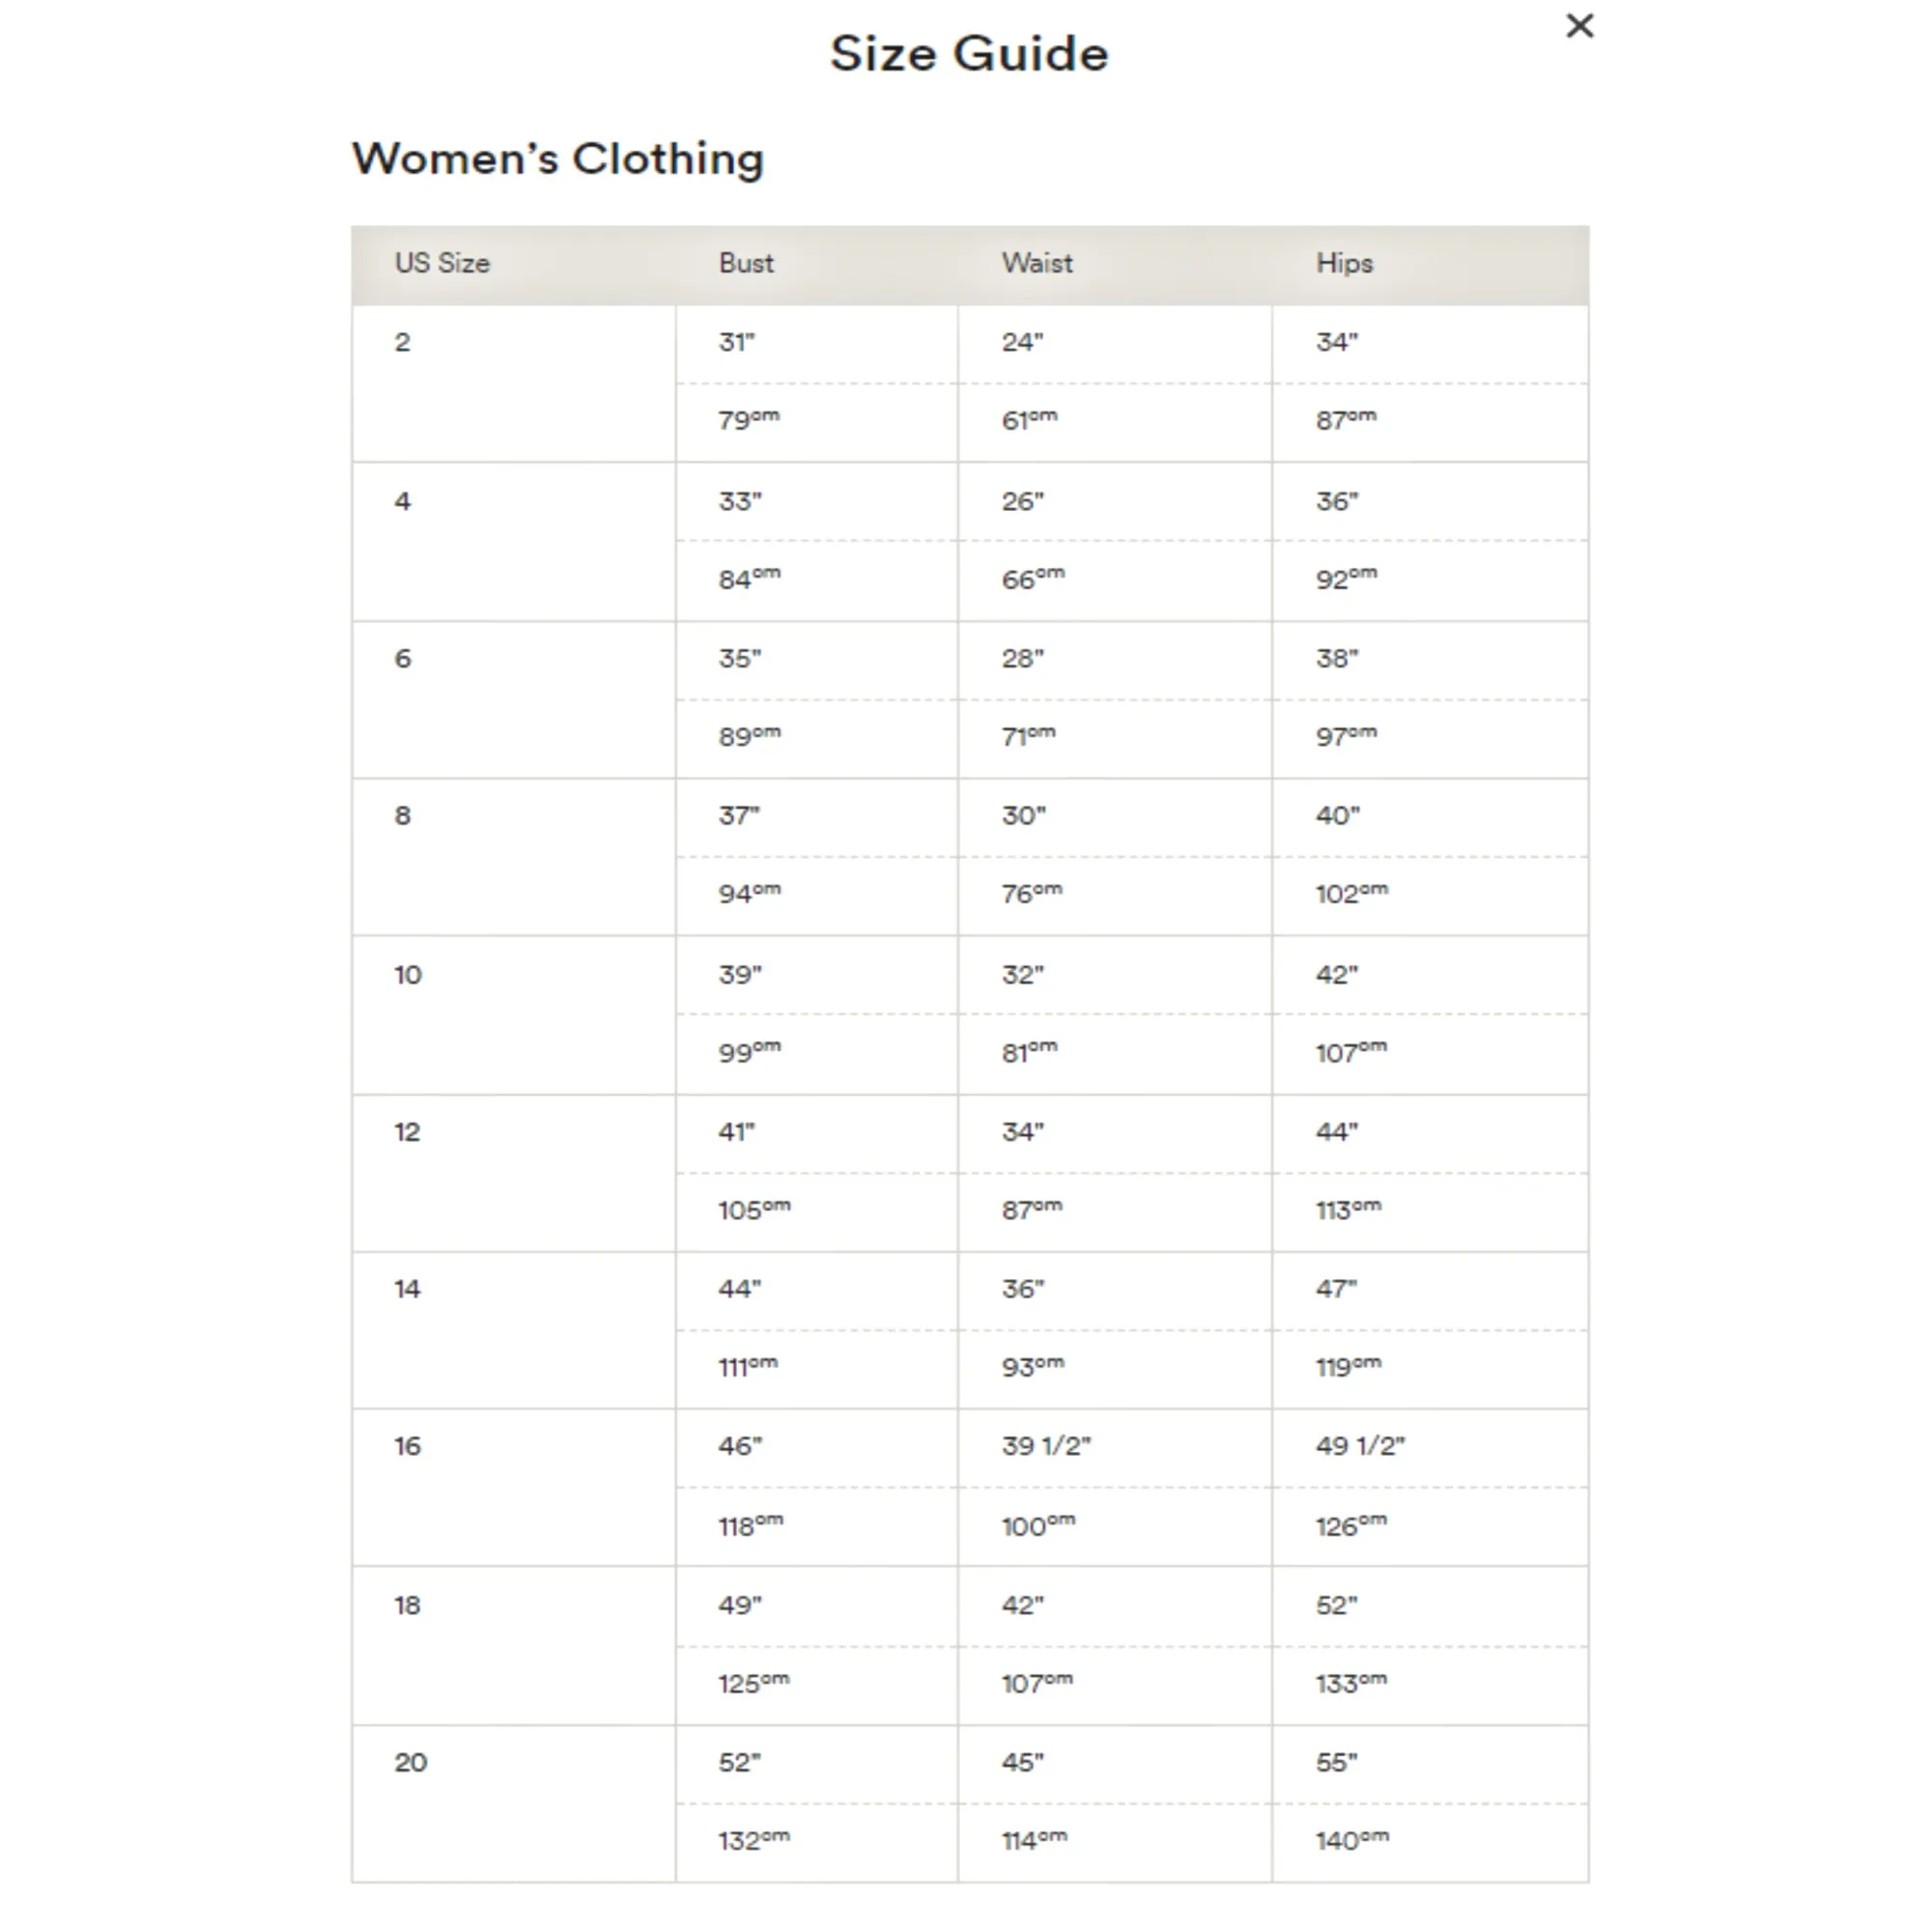This screenshot has height=1932, width=1932.
Task: Click the 99cm bust value for size 10
Action: click(x=749, y=1052)
